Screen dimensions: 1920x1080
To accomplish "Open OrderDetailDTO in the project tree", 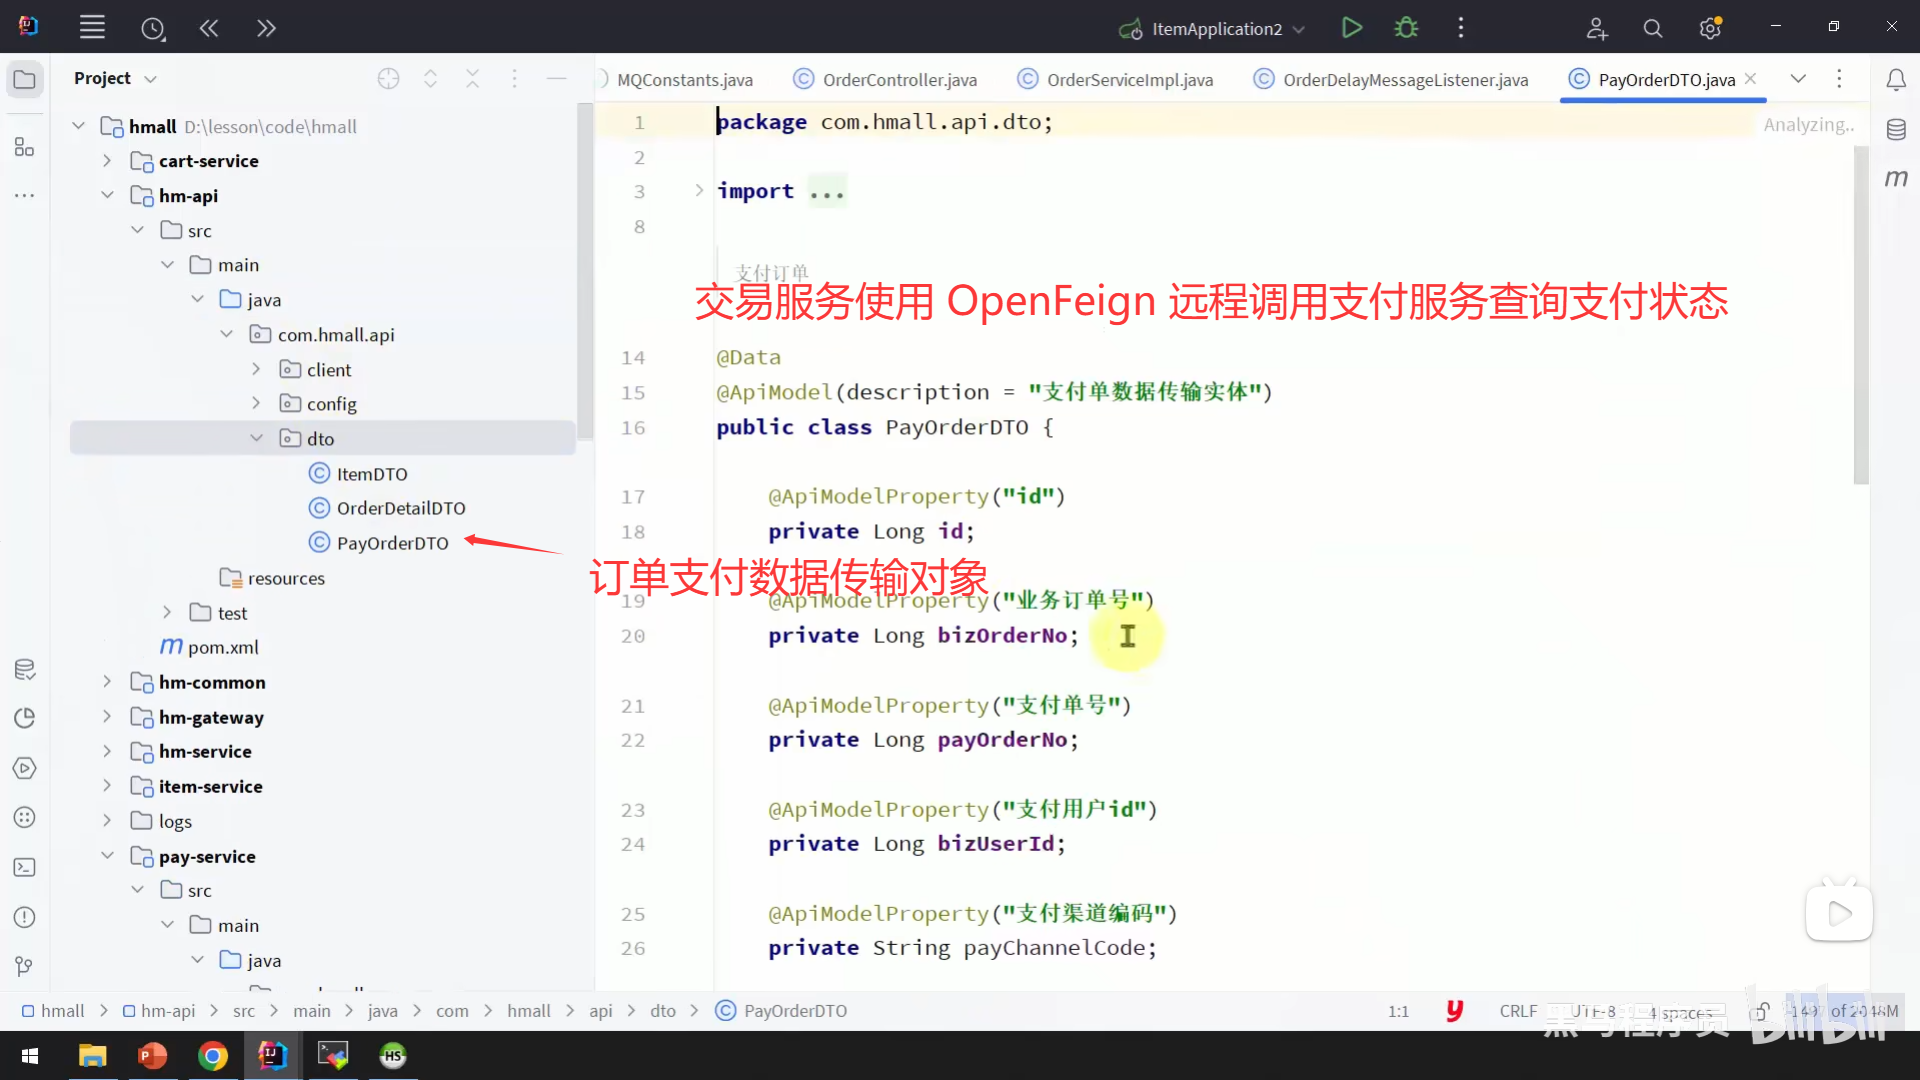I will tap(400, 508).
